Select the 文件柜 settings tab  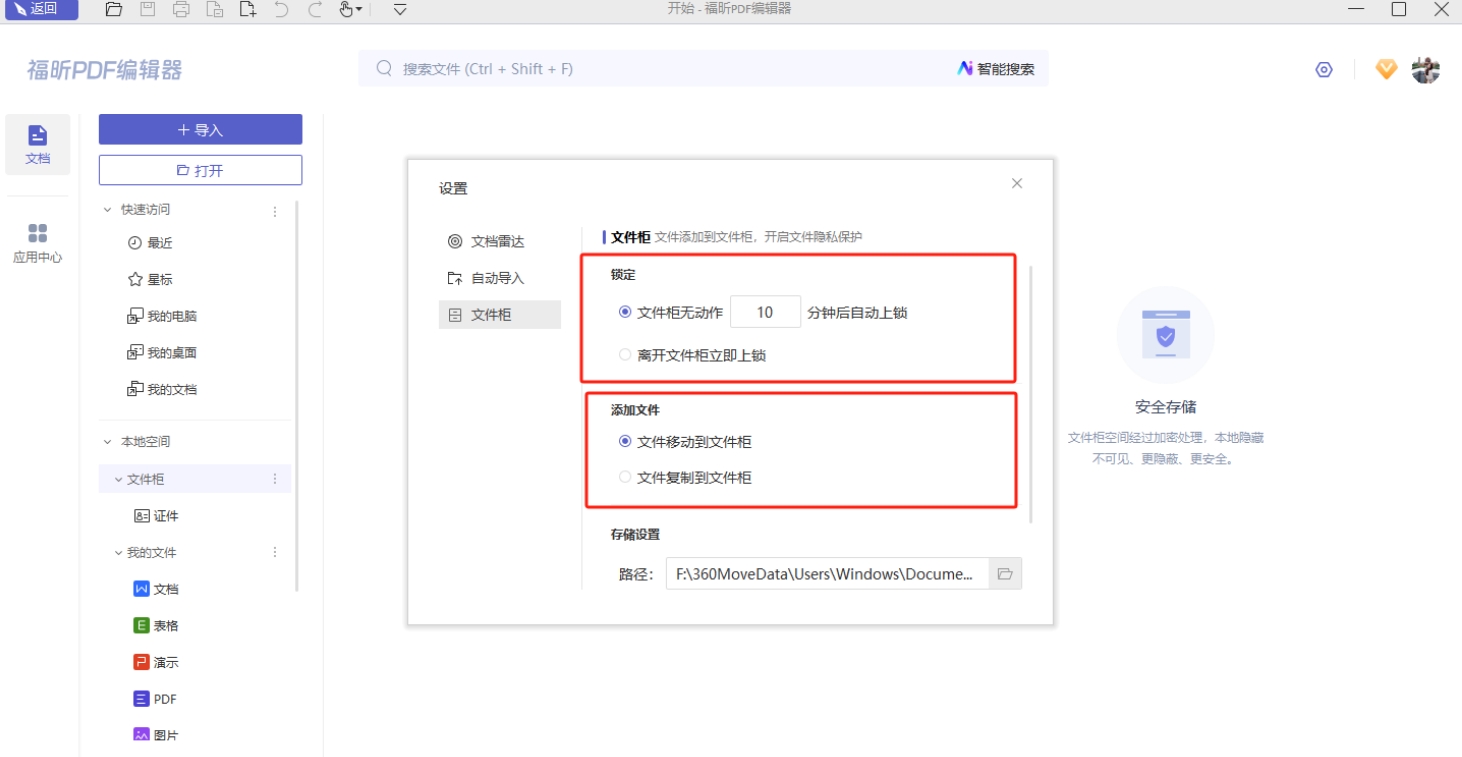pyautogui.click(x=499, y=315)
